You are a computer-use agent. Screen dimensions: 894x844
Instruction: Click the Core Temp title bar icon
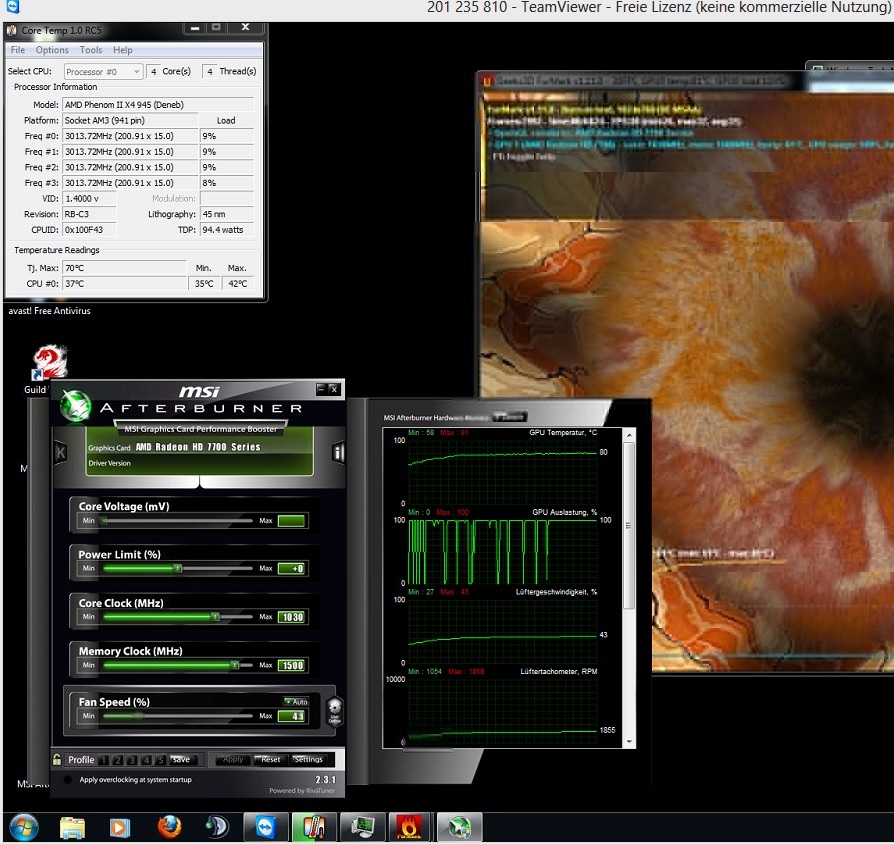(x=12, y=30)
